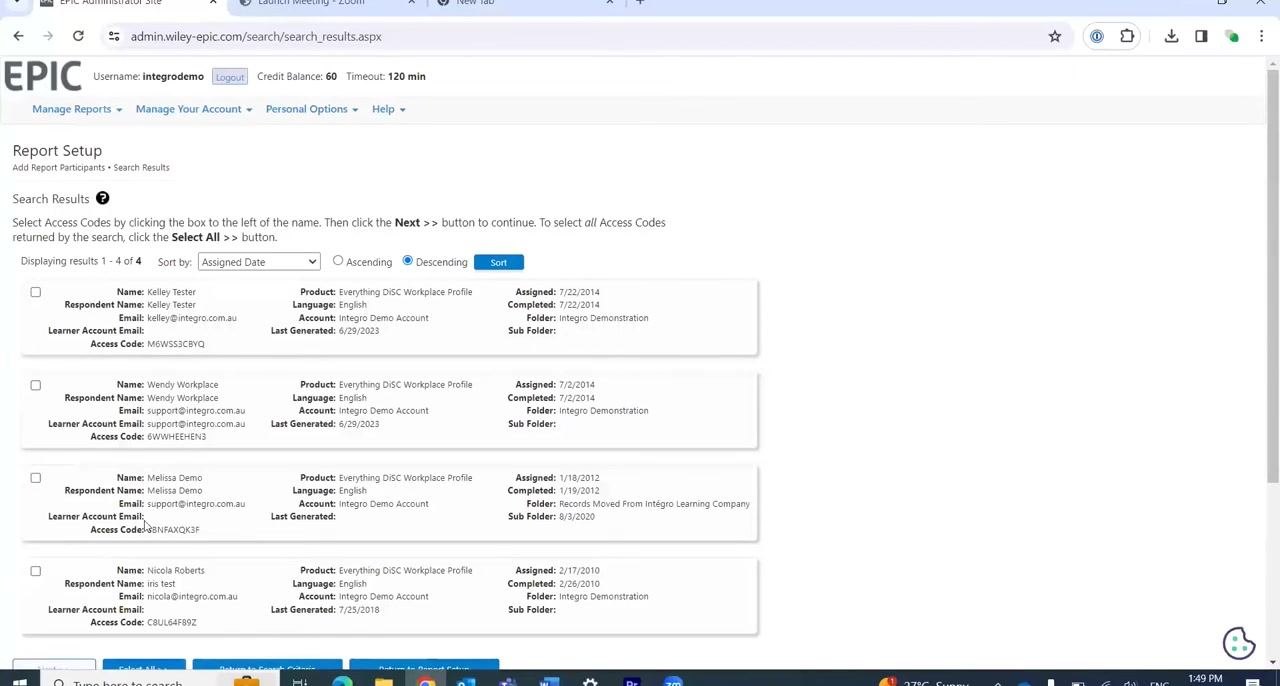Expand the Personal Options menu
The width and height of the screenshot is (1280, 686).
pyautogui.click(x=312, y=109)
